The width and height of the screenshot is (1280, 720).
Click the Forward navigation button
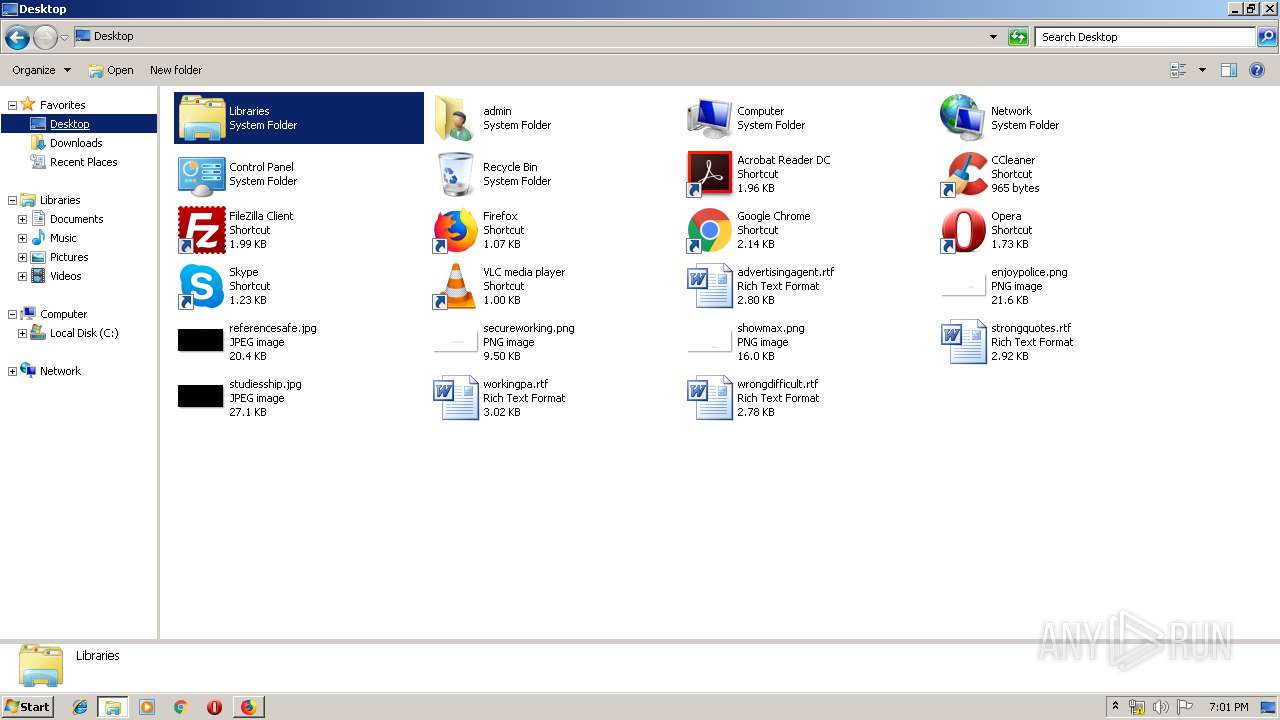45,38
